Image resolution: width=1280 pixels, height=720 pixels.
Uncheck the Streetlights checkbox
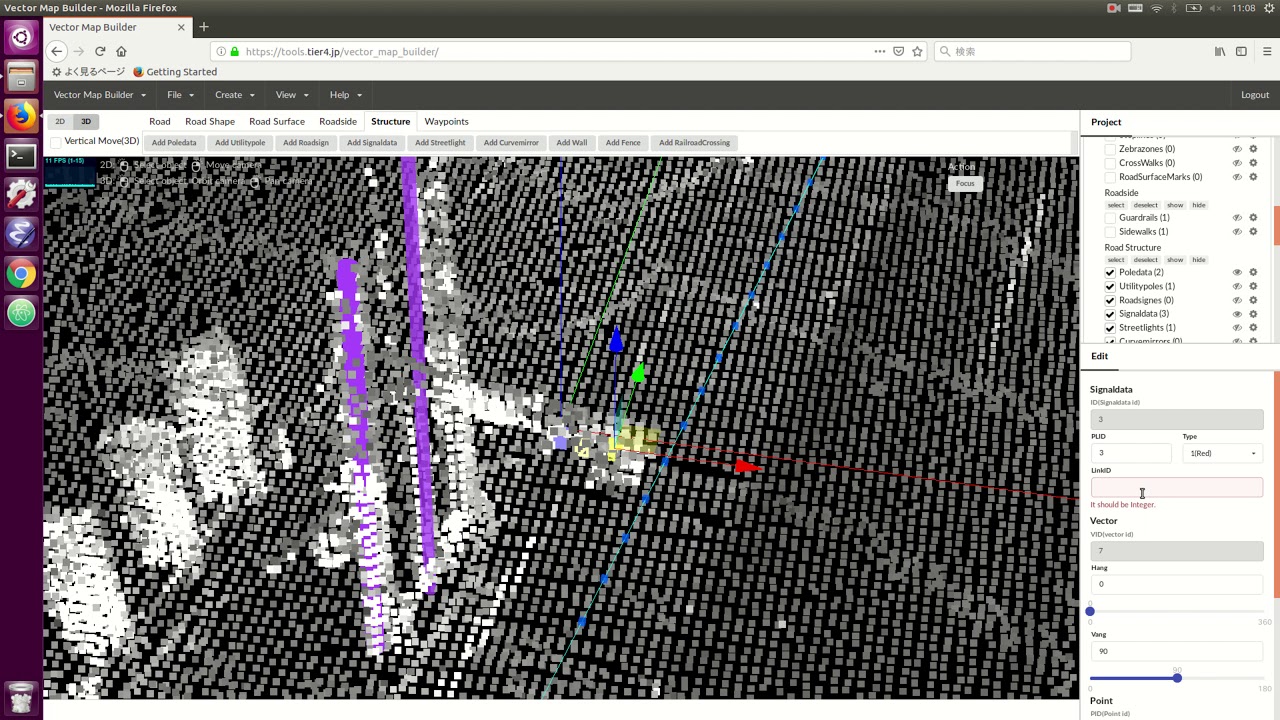(1110, 328)
